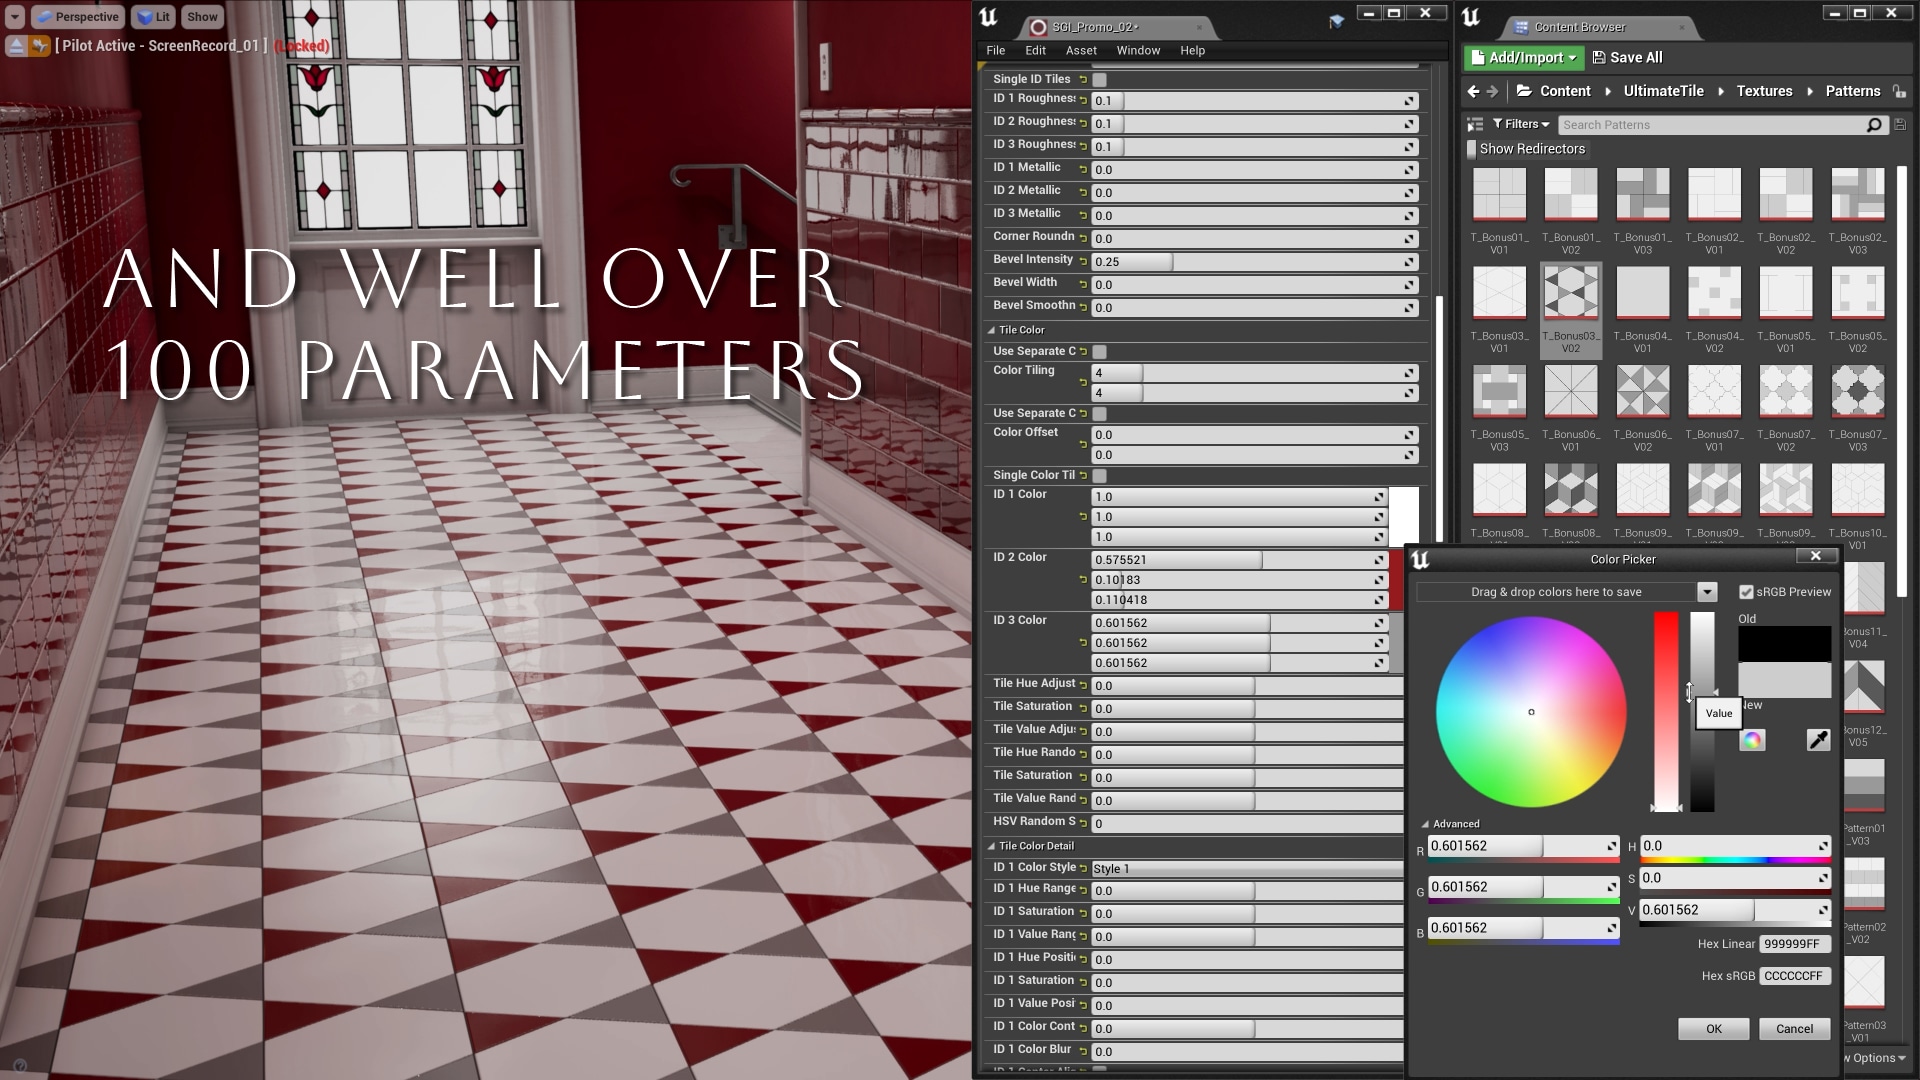Open the Filters icon in Content Browser

[1519, 124]
